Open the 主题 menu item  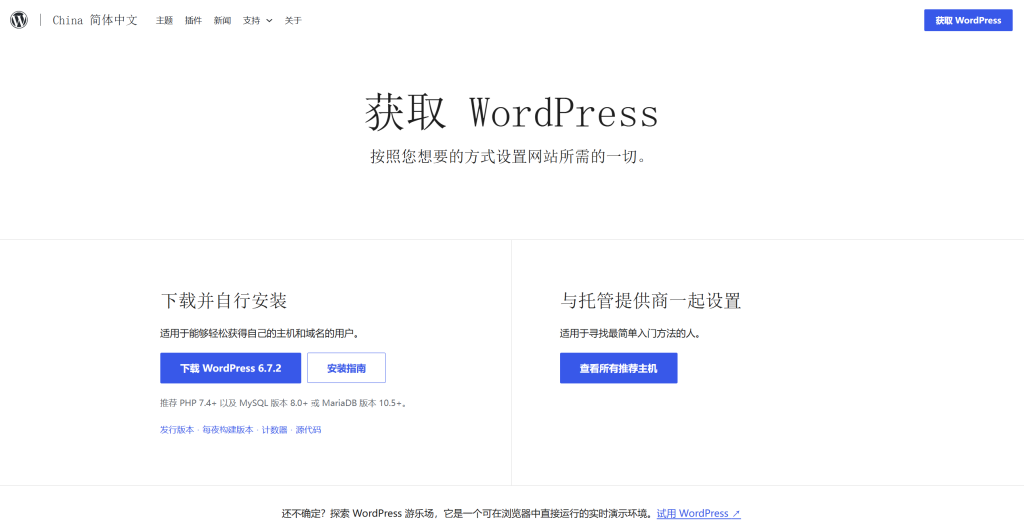pyautogui.click(x=164, y=20)
